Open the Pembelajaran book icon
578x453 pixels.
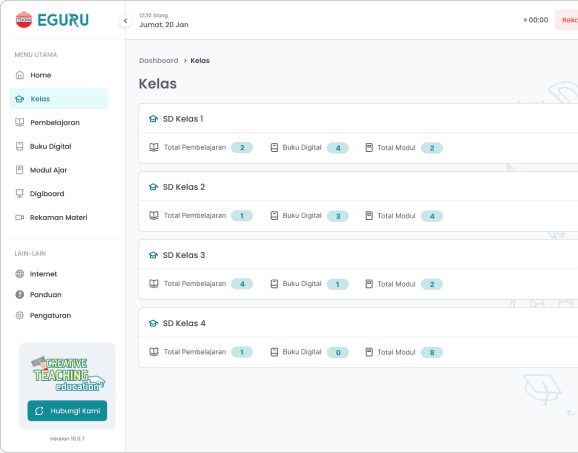click(x=20, y=122)
